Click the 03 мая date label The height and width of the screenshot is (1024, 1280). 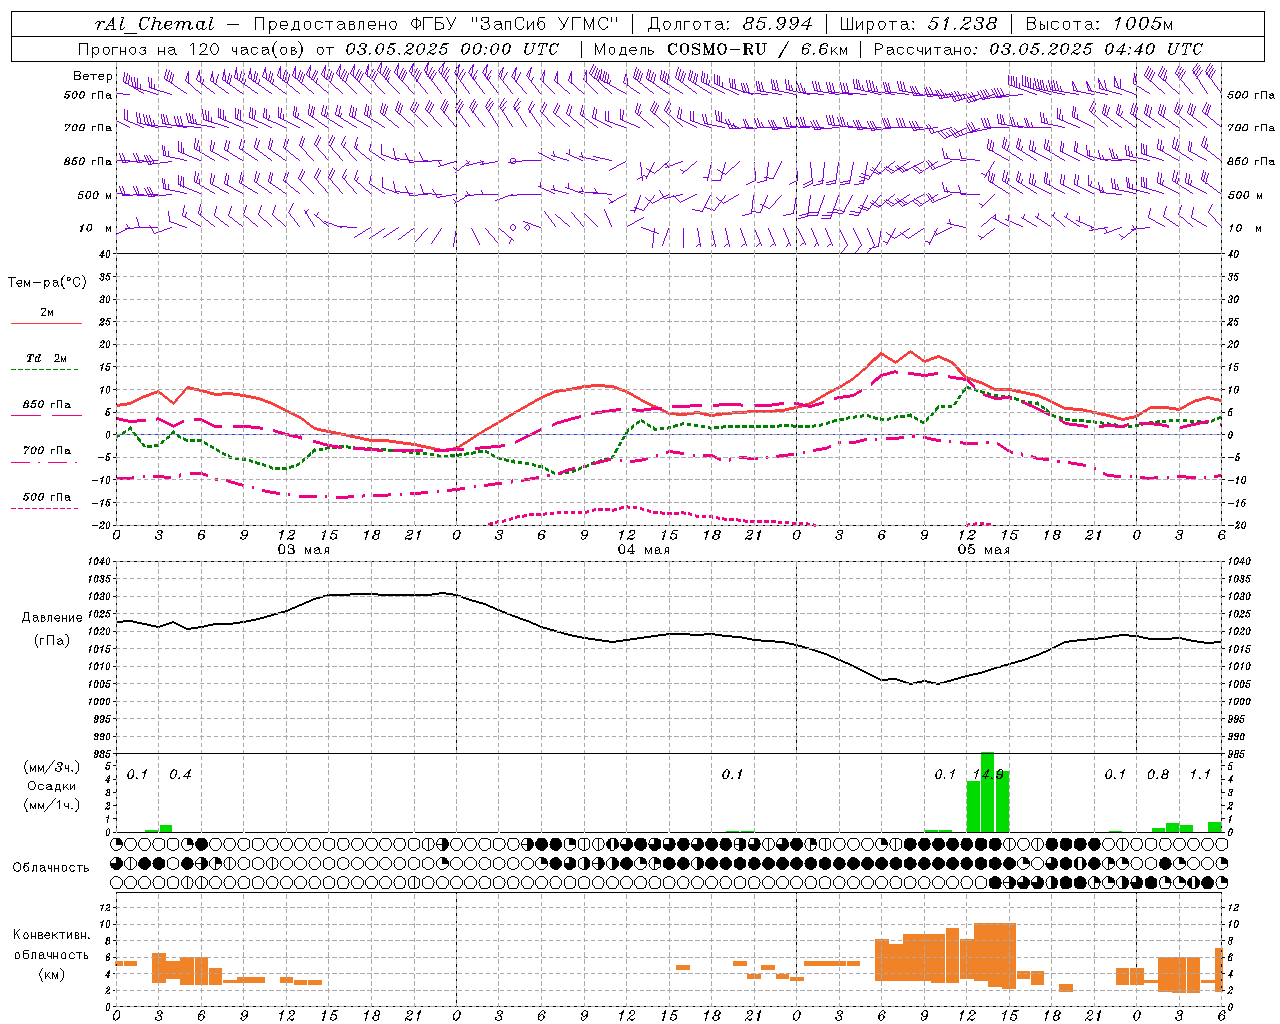pyautogui.click(x=303, y=550)
